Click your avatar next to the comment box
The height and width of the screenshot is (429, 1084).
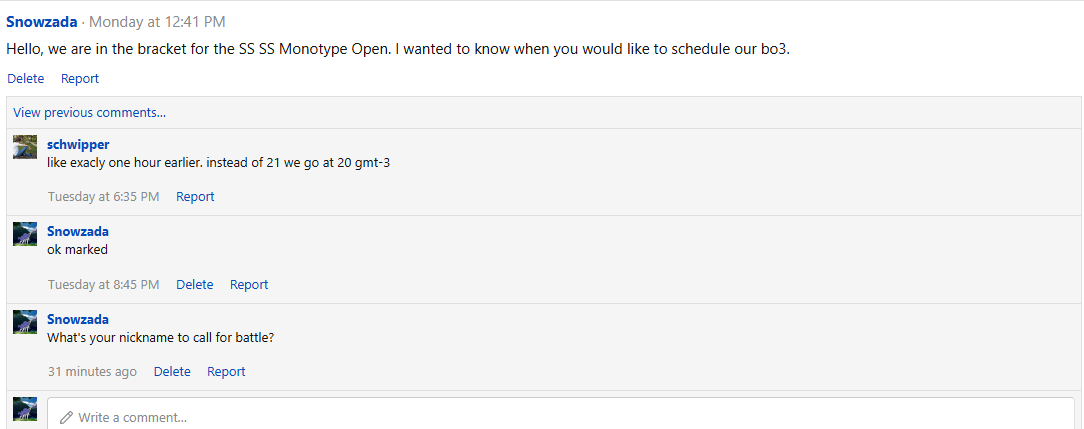[25, 409]
